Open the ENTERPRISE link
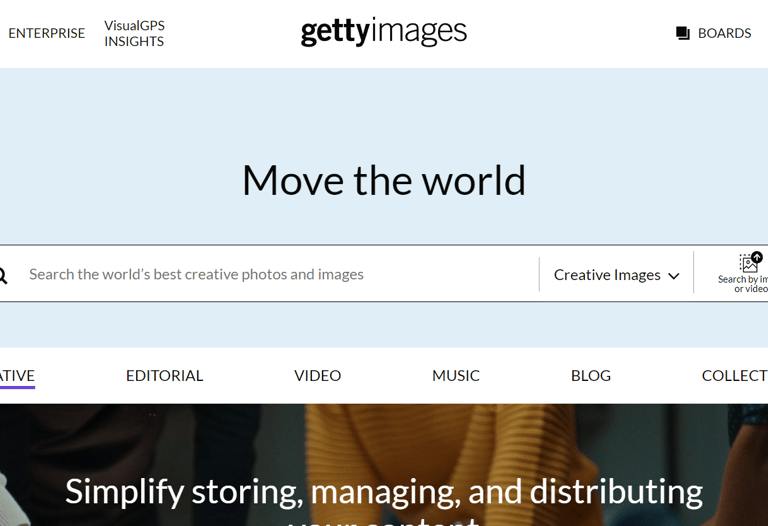 click(47, 33)
